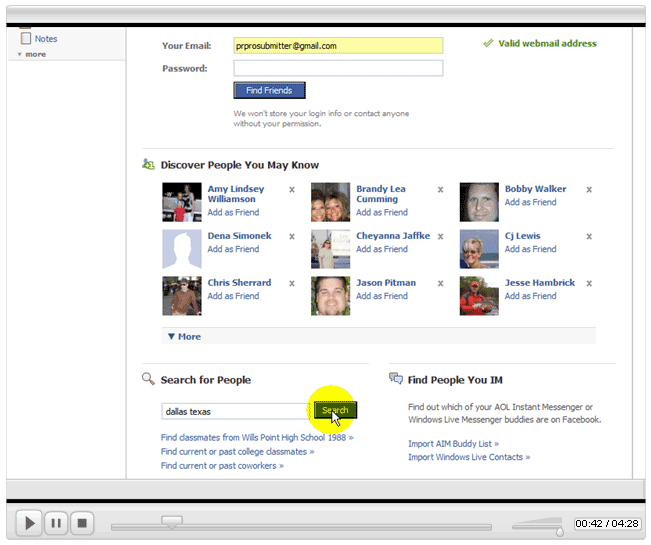
Task: Open Bobby Walker's name link
Action: click(535, 189)
